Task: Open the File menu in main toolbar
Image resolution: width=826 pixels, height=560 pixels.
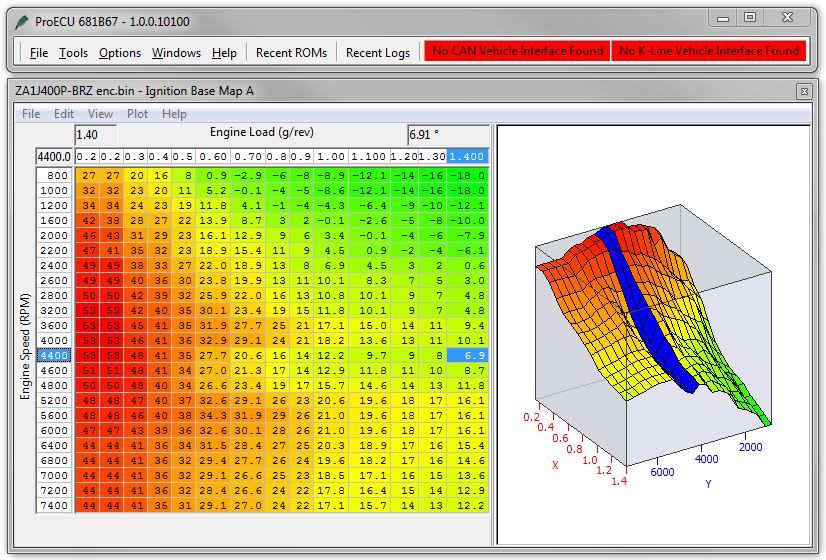Action: point(39,52)
